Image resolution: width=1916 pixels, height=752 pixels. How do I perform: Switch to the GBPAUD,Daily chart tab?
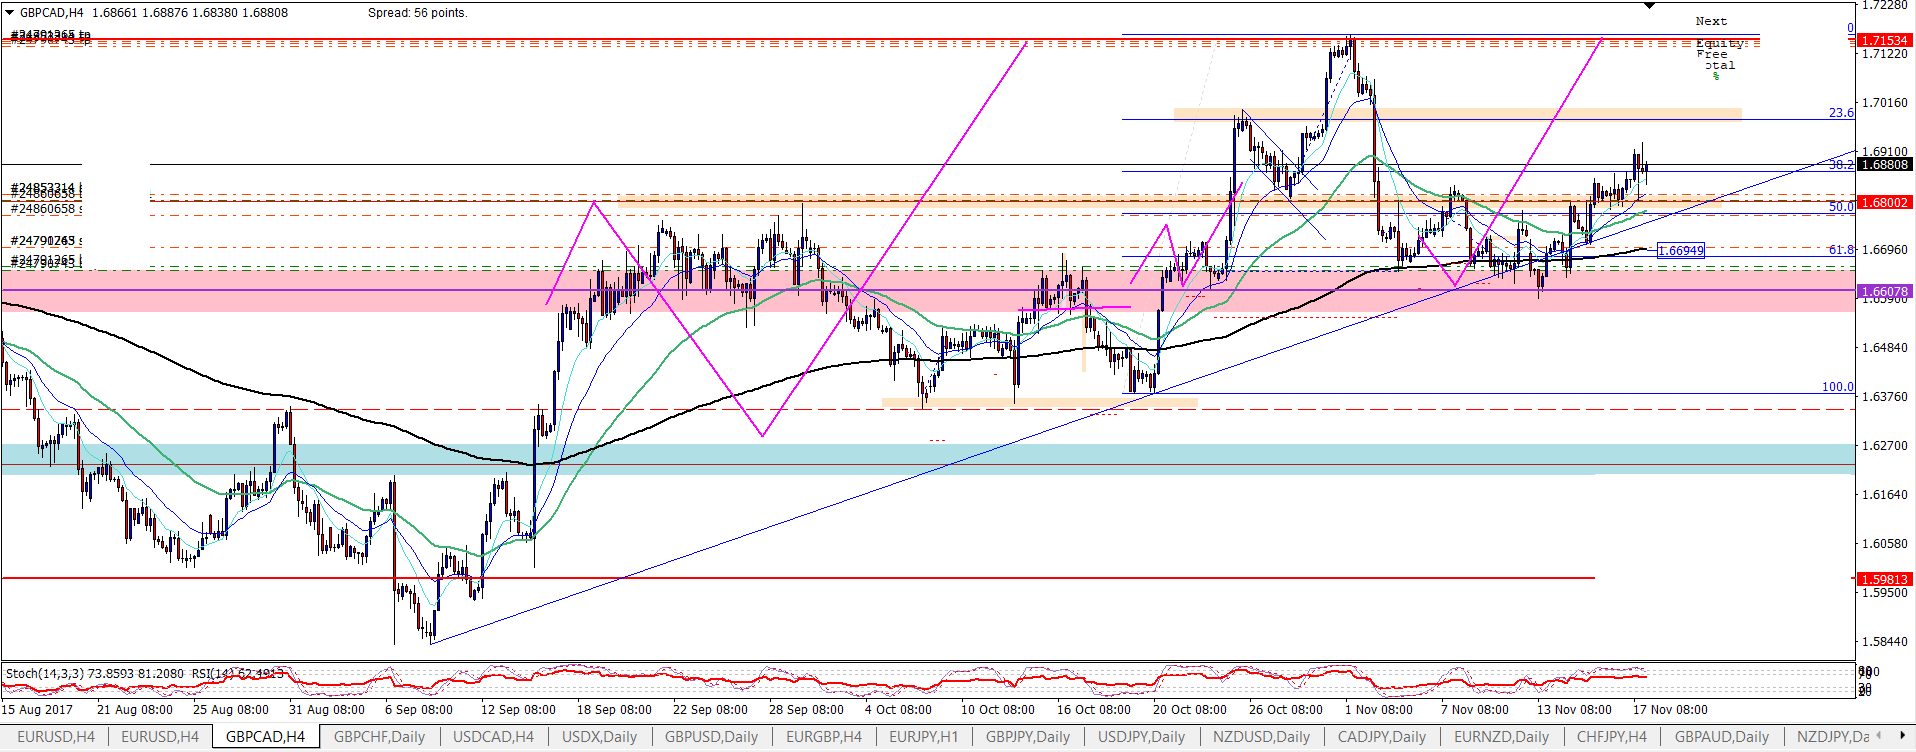1721,737
